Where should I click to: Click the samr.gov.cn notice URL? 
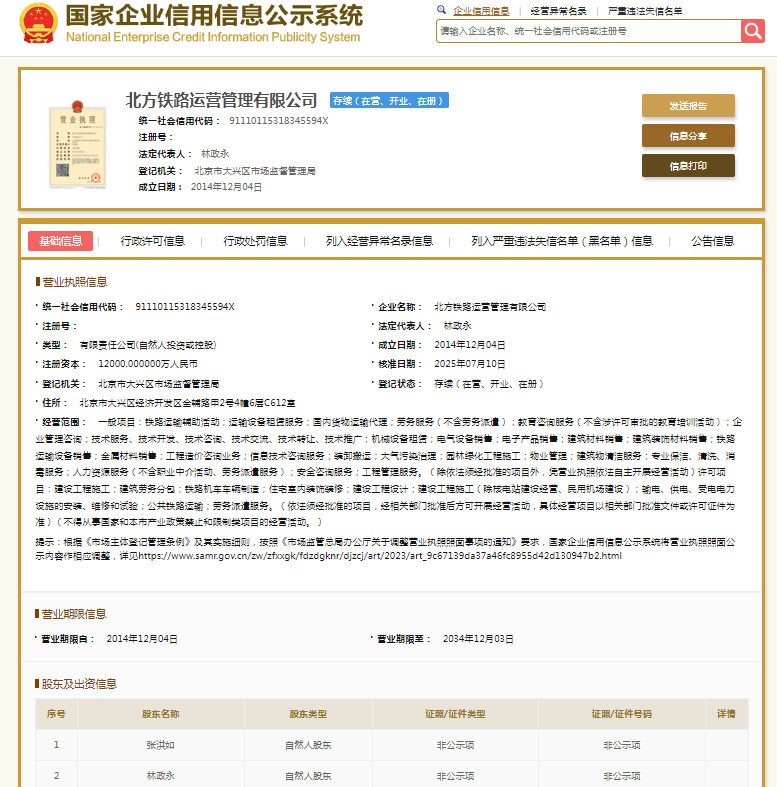[379, 556]
